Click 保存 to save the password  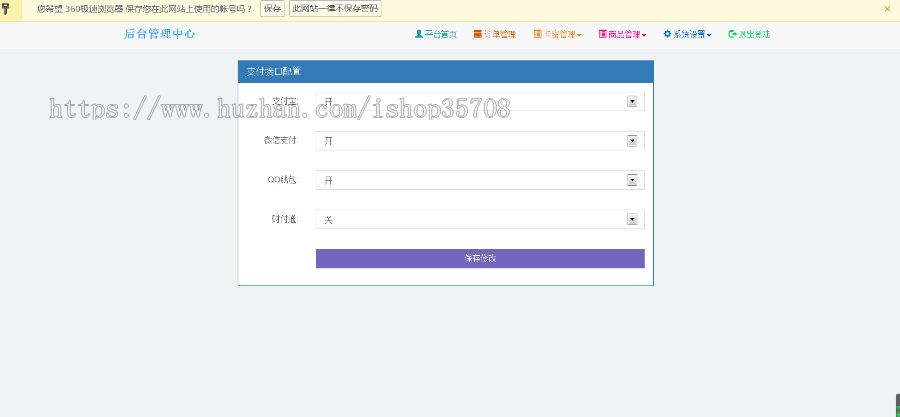[x=273, y=9]
